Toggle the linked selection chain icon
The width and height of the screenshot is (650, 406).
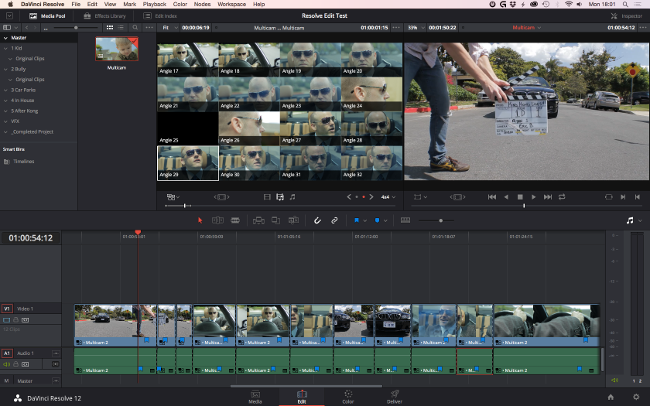point(334,220)
